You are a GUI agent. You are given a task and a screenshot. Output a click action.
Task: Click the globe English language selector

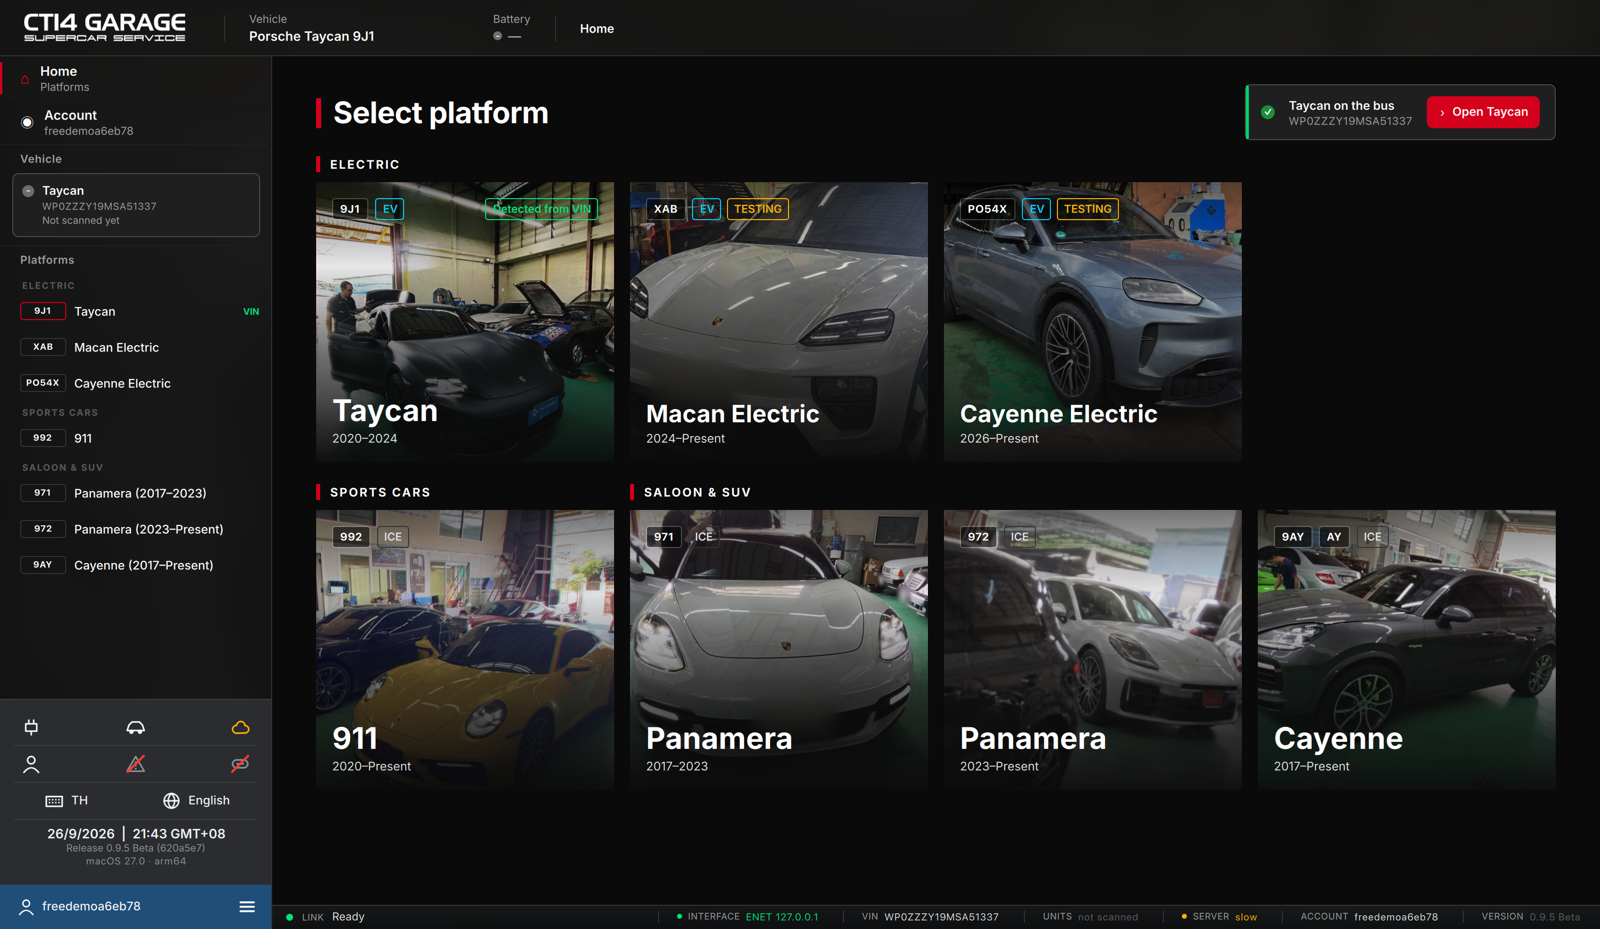[x=196, y=800]
